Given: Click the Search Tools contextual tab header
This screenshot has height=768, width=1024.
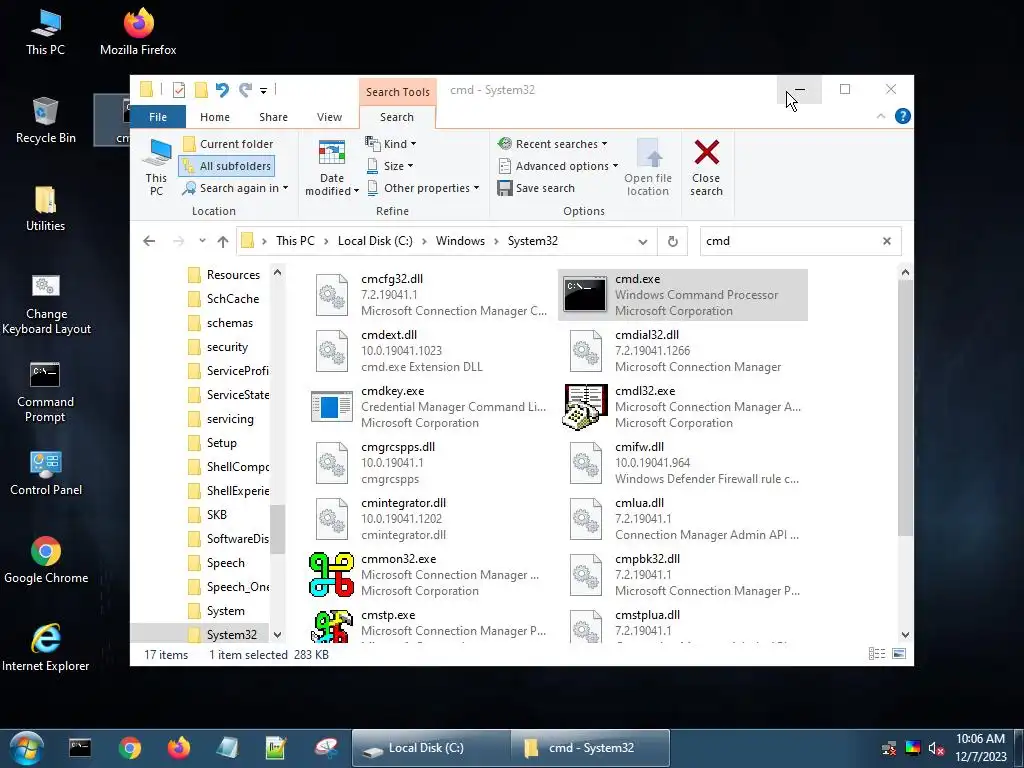Looking at the screenshot, I should (x=398, y=92).
